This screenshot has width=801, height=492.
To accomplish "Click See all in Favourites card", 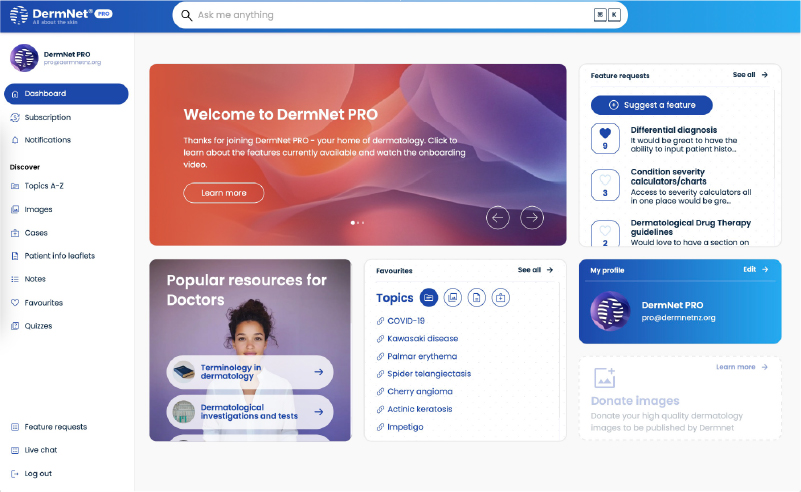I will [535, 270].
